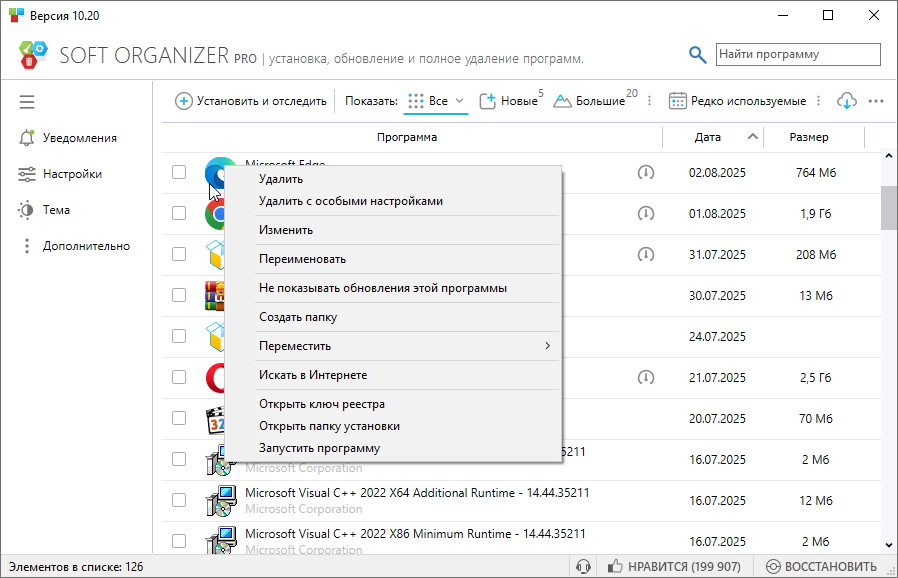Select the checkbox in the 24.07.2025 row
This screenshot has height=578, width=898.
tap(179, 336)
